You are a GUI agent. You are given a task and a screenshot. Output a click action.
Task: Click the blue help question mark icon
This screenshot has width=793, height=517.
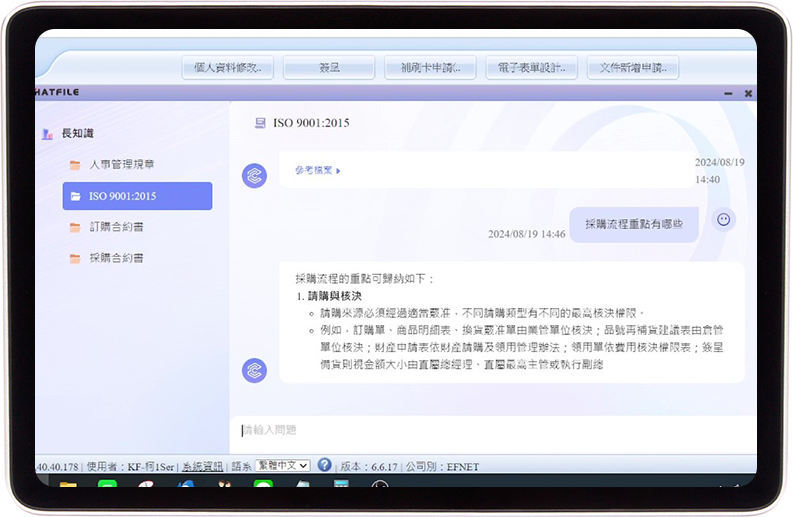pyautogui.click(x=324, y=465)
